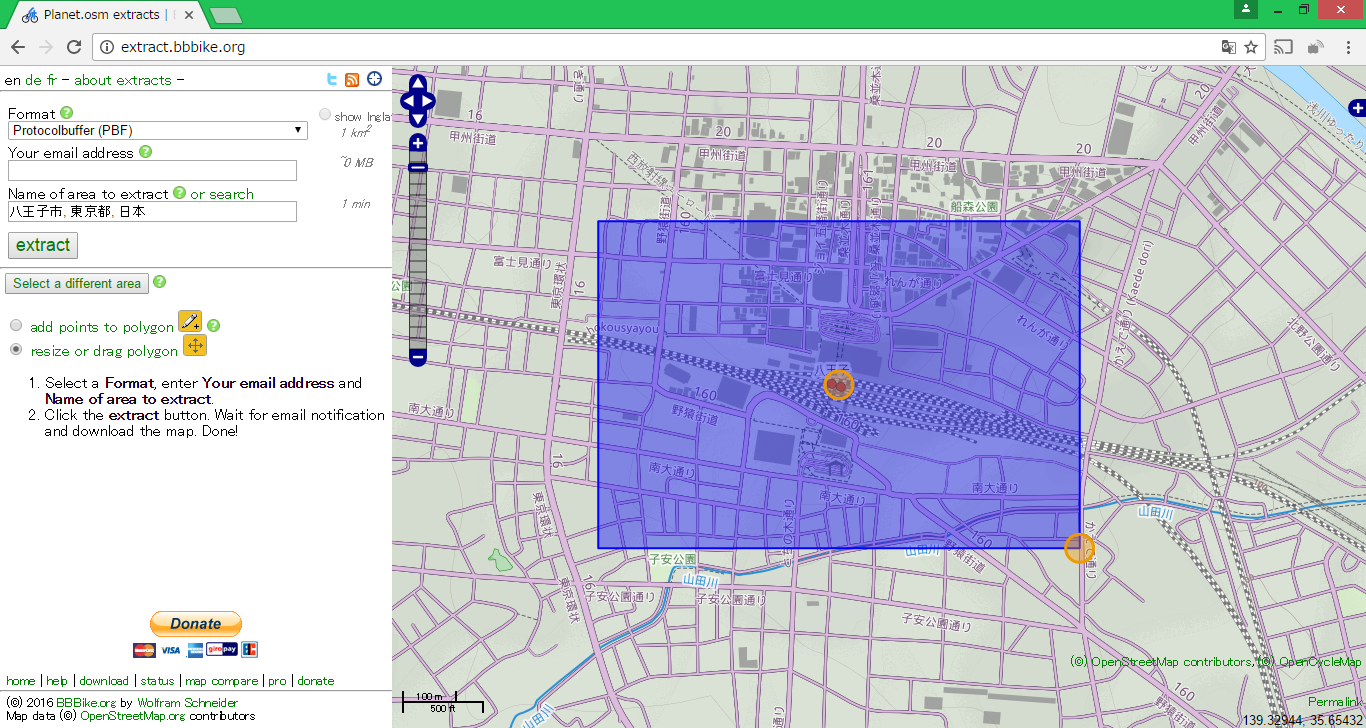Zoom in using the map plus button
The height and width of the screenshot is (728, 1366).
(x=417, y=143)
